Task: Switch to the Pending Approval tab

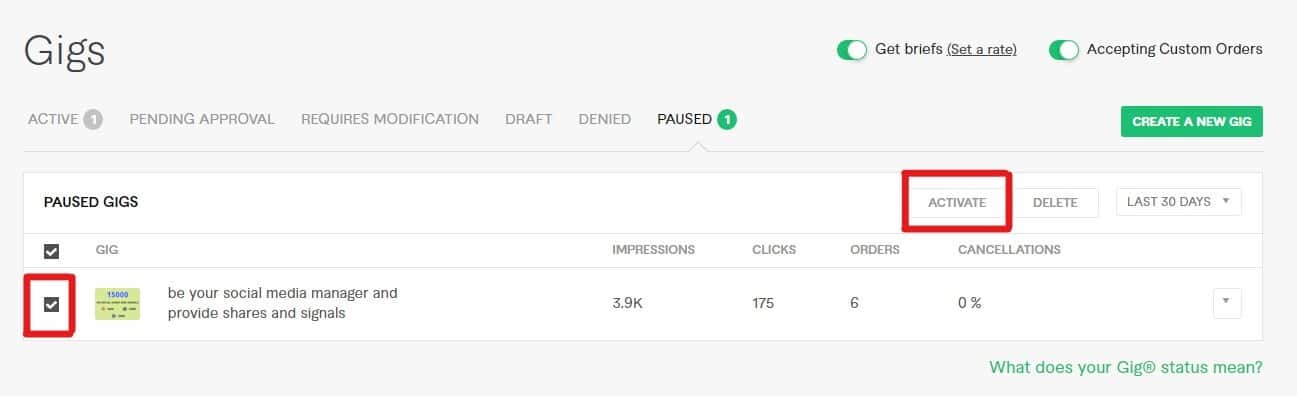Action: coord(202,119)
